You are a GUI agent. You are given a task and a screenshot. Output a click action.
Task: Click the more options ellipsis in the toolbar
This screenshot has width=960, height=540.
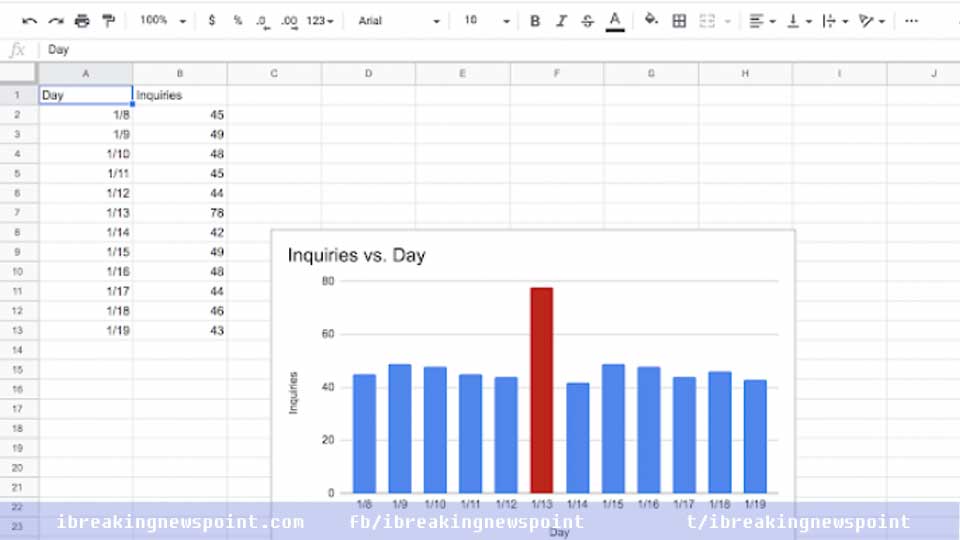click(x=911, y=20)
